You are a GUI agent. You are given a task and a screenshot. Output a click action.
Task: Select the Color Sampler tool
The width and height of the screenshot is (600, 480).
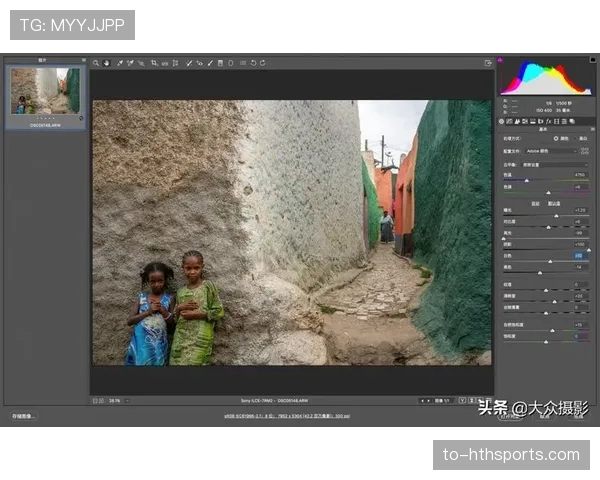[x=130, y=63]
